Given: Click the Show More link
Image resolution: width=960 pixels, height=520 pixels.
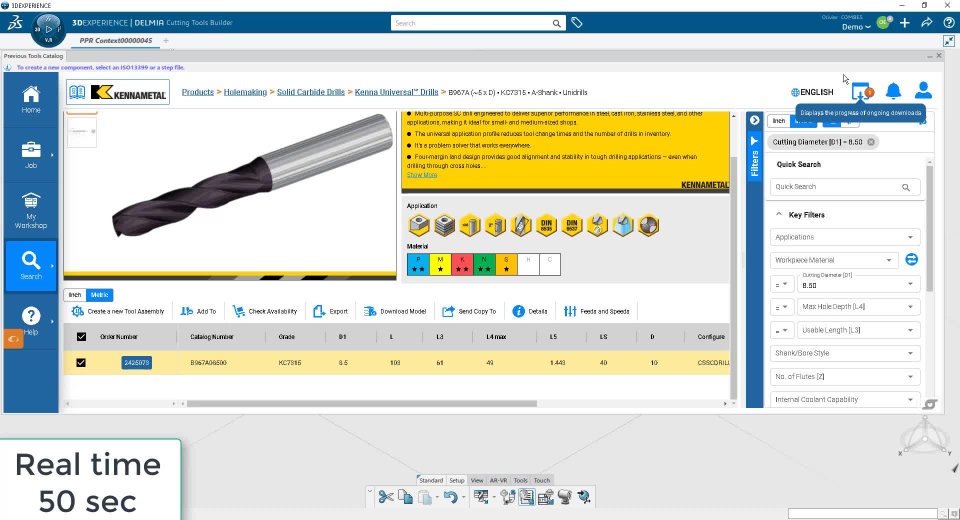Looking at the screenshot, I should (422, 175).
